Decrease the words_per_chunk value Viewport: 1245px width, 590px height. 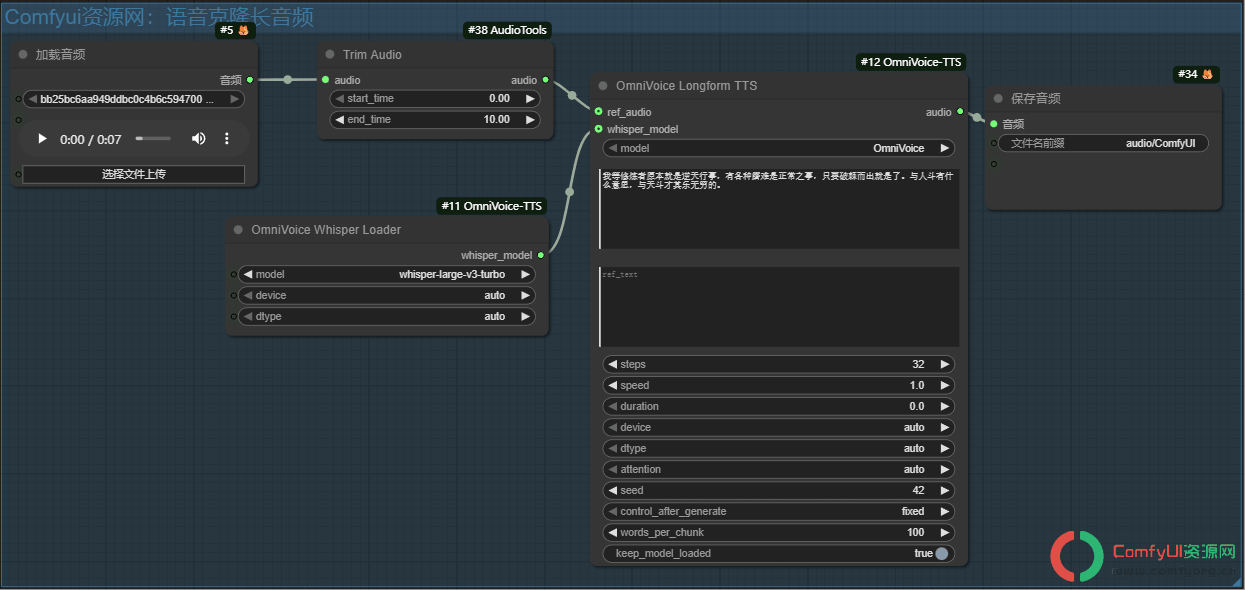[x=612, y=532]
